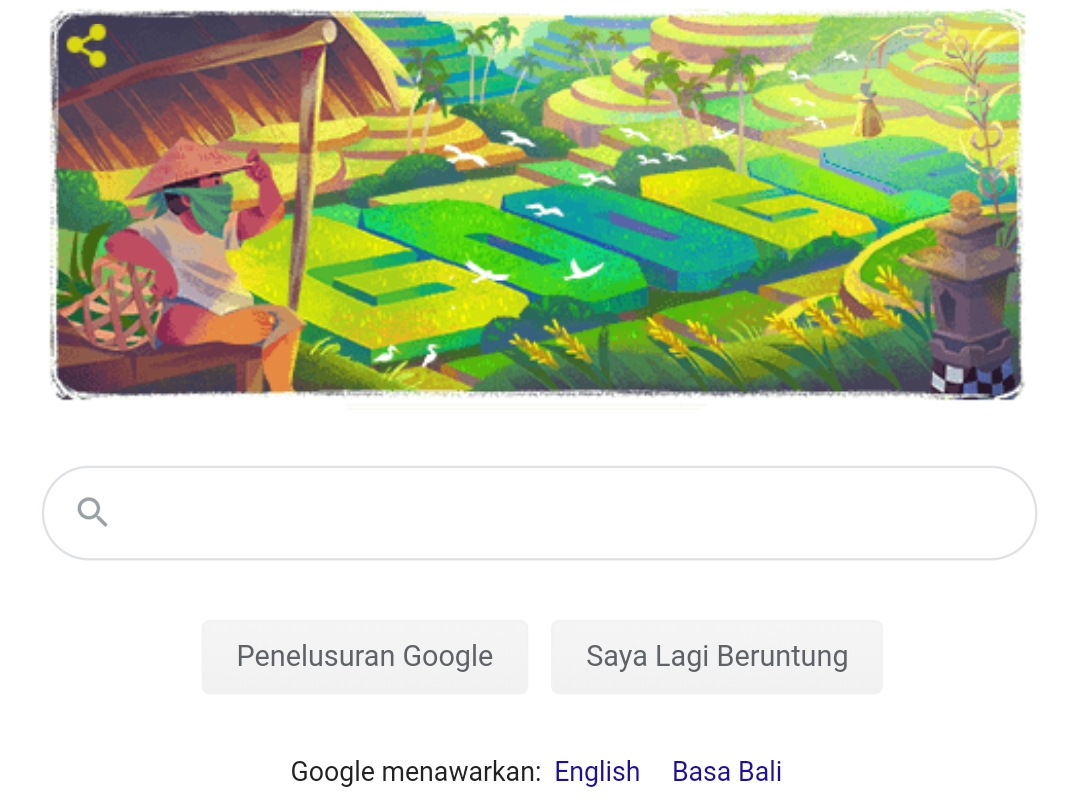Click the thatched hut roof in doodle
The height and width of the screenshot is (809, 1080).
tap(220, 90)
